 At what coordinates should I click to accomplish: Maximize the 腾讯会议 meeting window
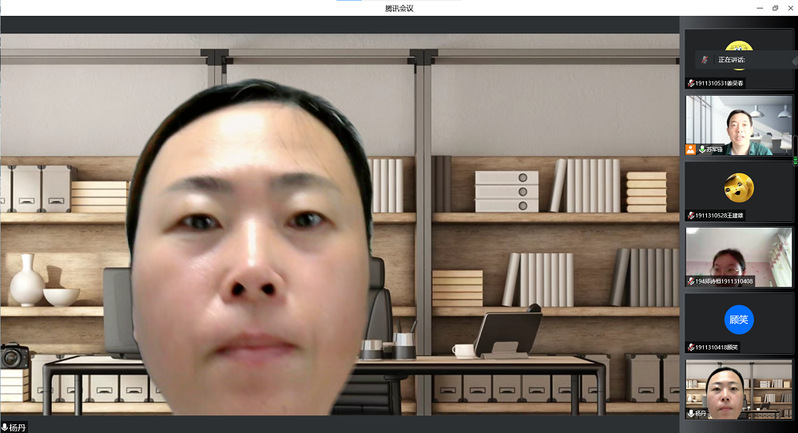(x=775, y=7)
